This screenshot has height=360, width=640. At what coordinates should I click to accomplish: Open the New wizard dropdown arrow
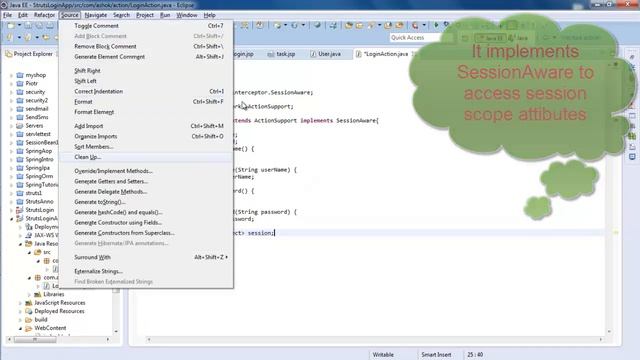tap(19, 26)
